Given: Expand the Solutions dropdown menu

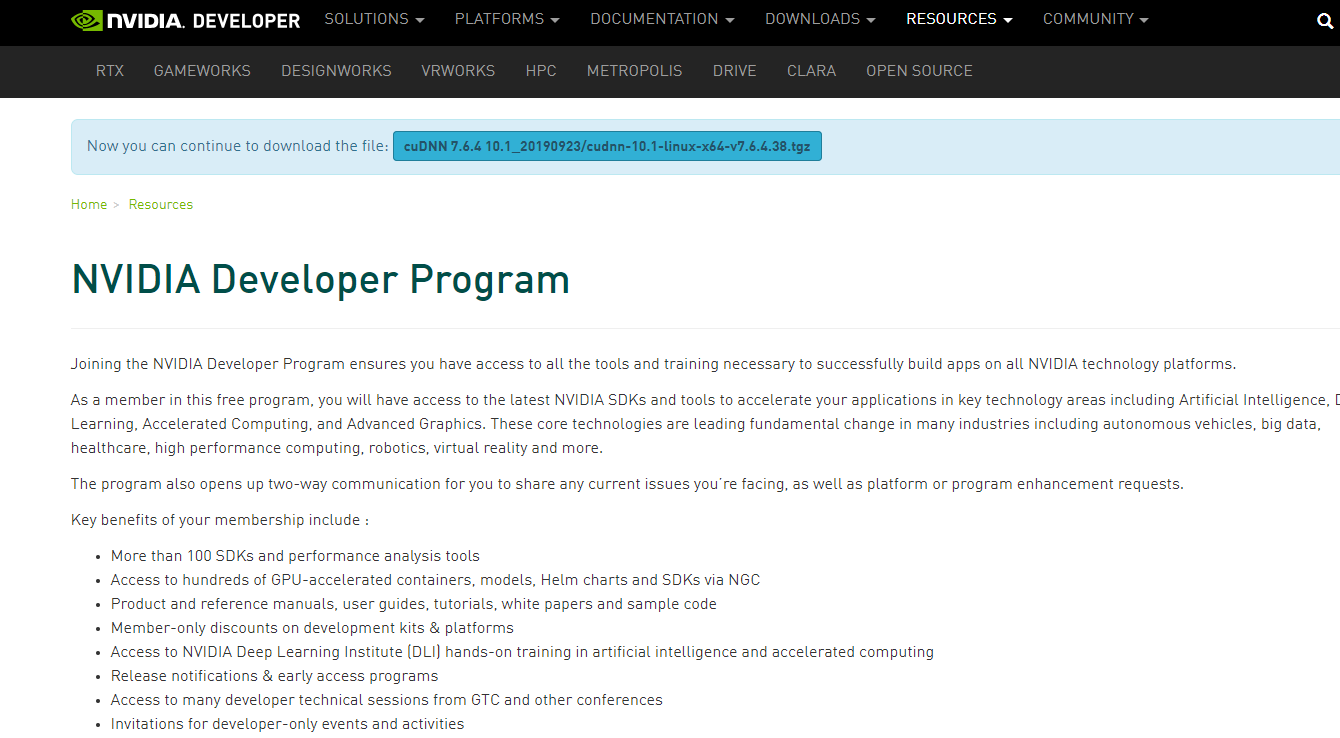Looking at the screenshot, I should tap(374, 19).
